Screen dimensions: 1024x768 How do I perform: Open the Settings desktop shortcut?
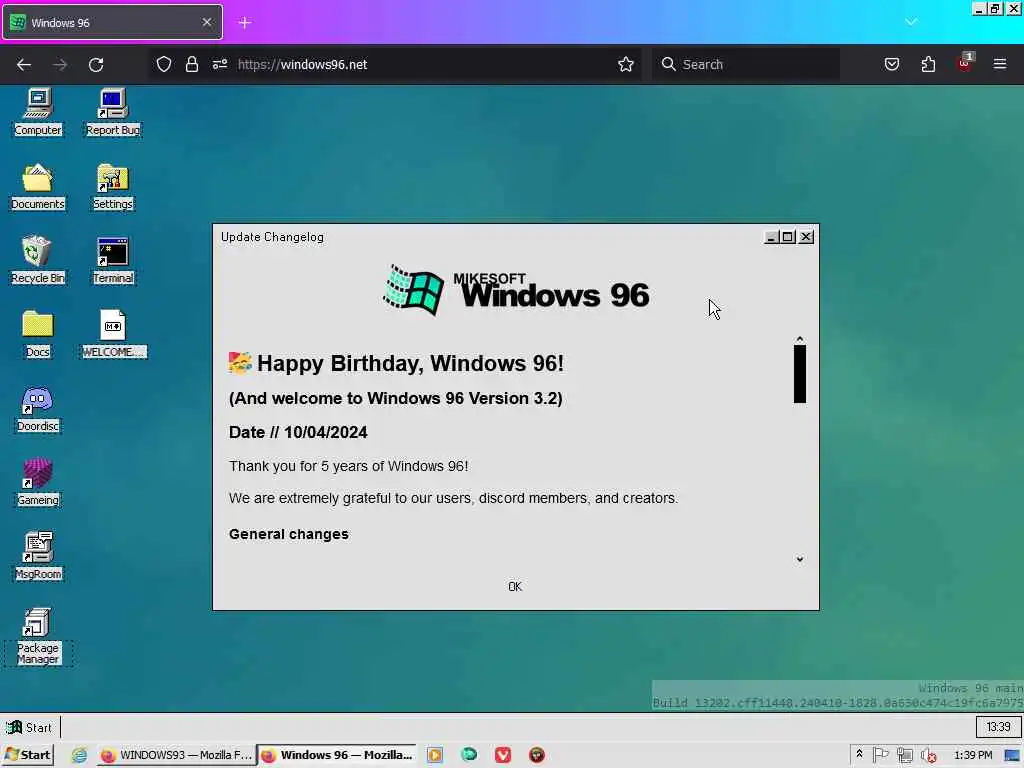click(112, 187)
